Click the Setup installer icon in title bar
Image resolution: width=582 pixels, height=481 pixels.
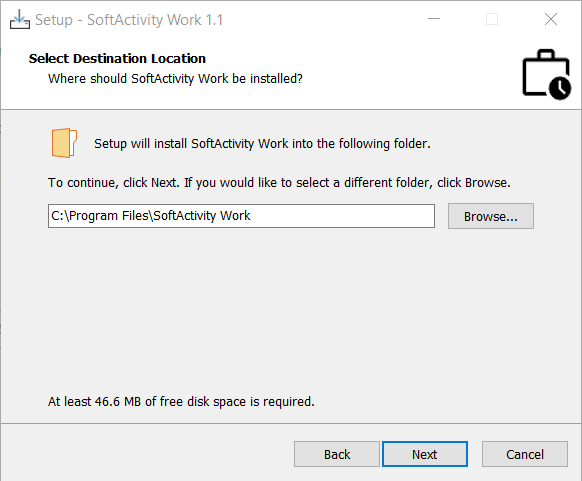pyautogui.click(x=20, y=19)
